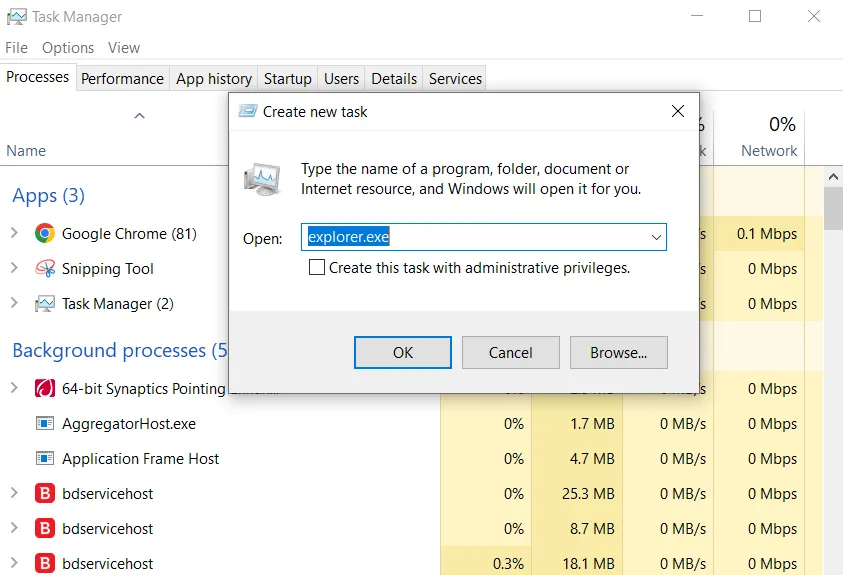Screen dimensions: 843x575
Task: Select the AggregatorHost.exe row text
Action: tap(128, 423)
